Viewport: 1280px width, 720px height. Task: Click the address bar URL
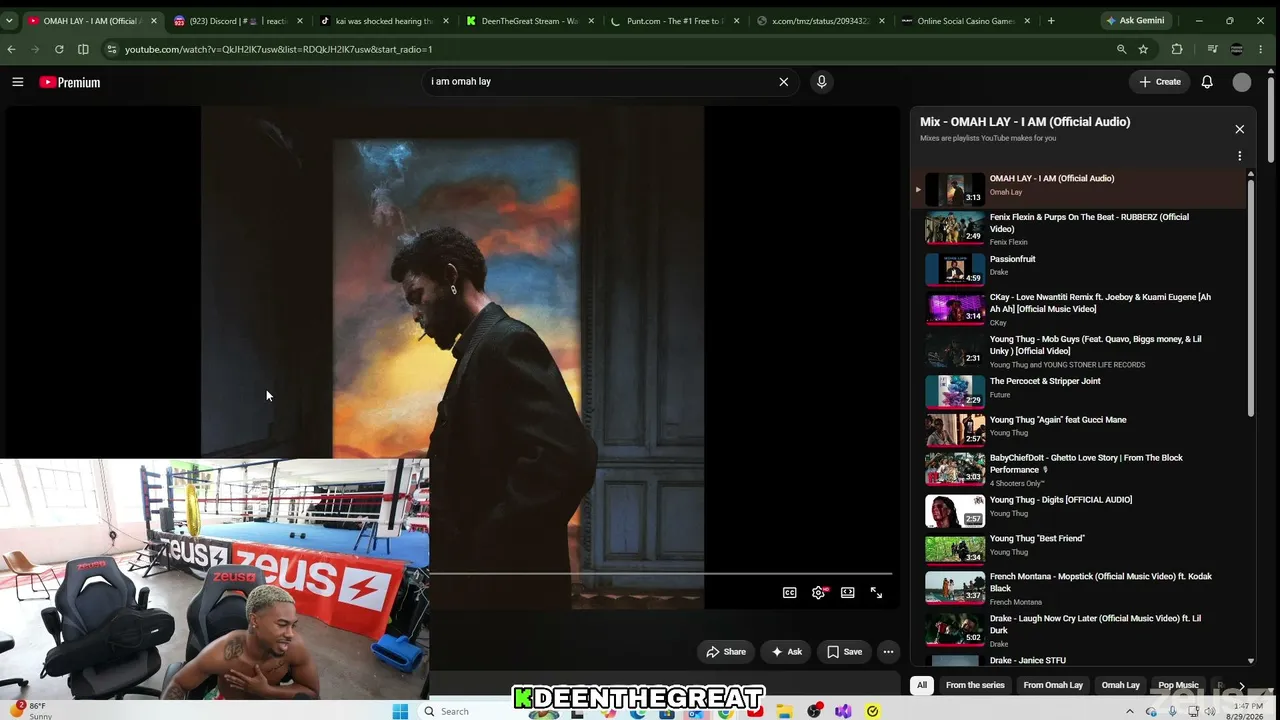pos(279,49)
